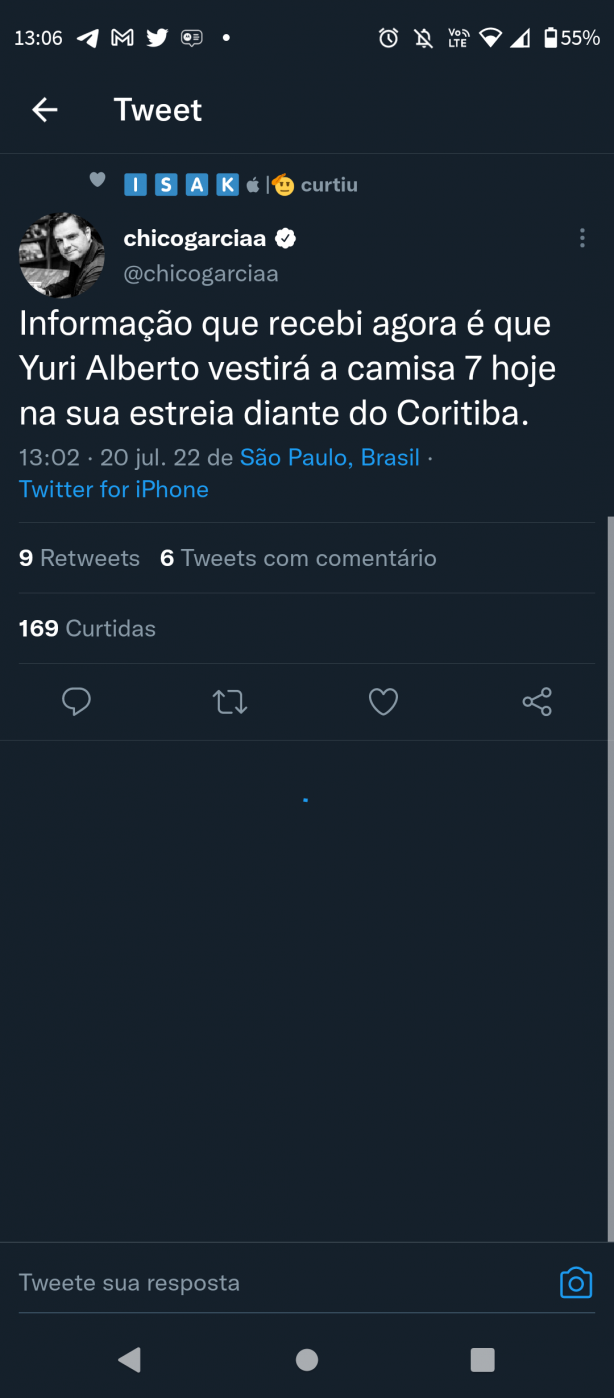Tap the Android back navigation triangle
The height and width of the screenshot is (1398, 614).
[x=129, y=1359]
